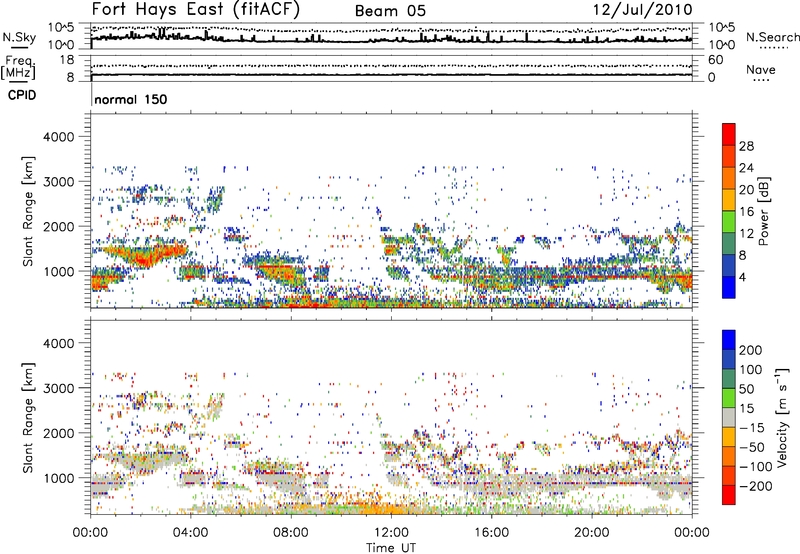Viewport: 800px width, 554px height.
Task: Click the 'normal 150' CPID text
Action: pos(131,99)
